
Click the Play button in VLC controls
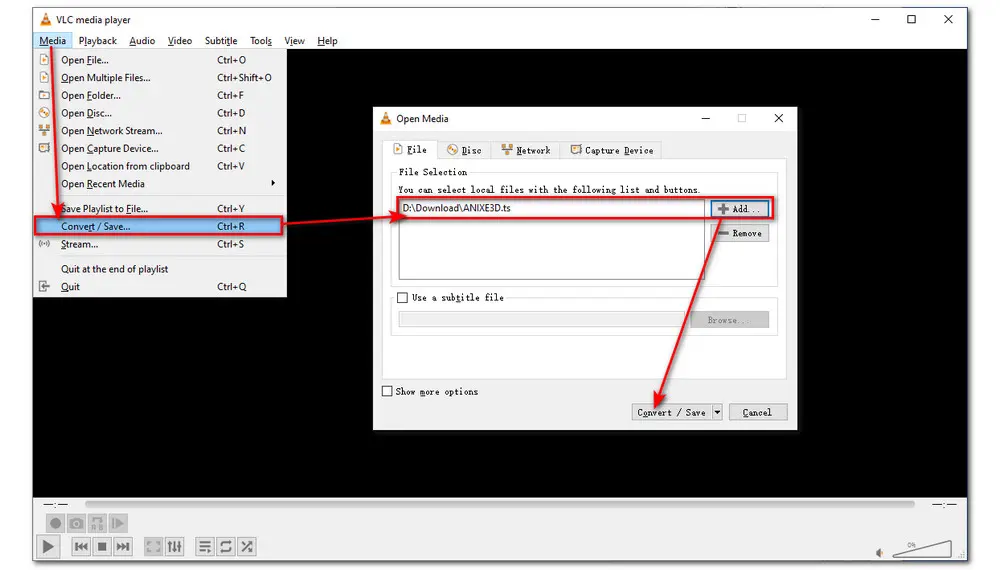48,546
